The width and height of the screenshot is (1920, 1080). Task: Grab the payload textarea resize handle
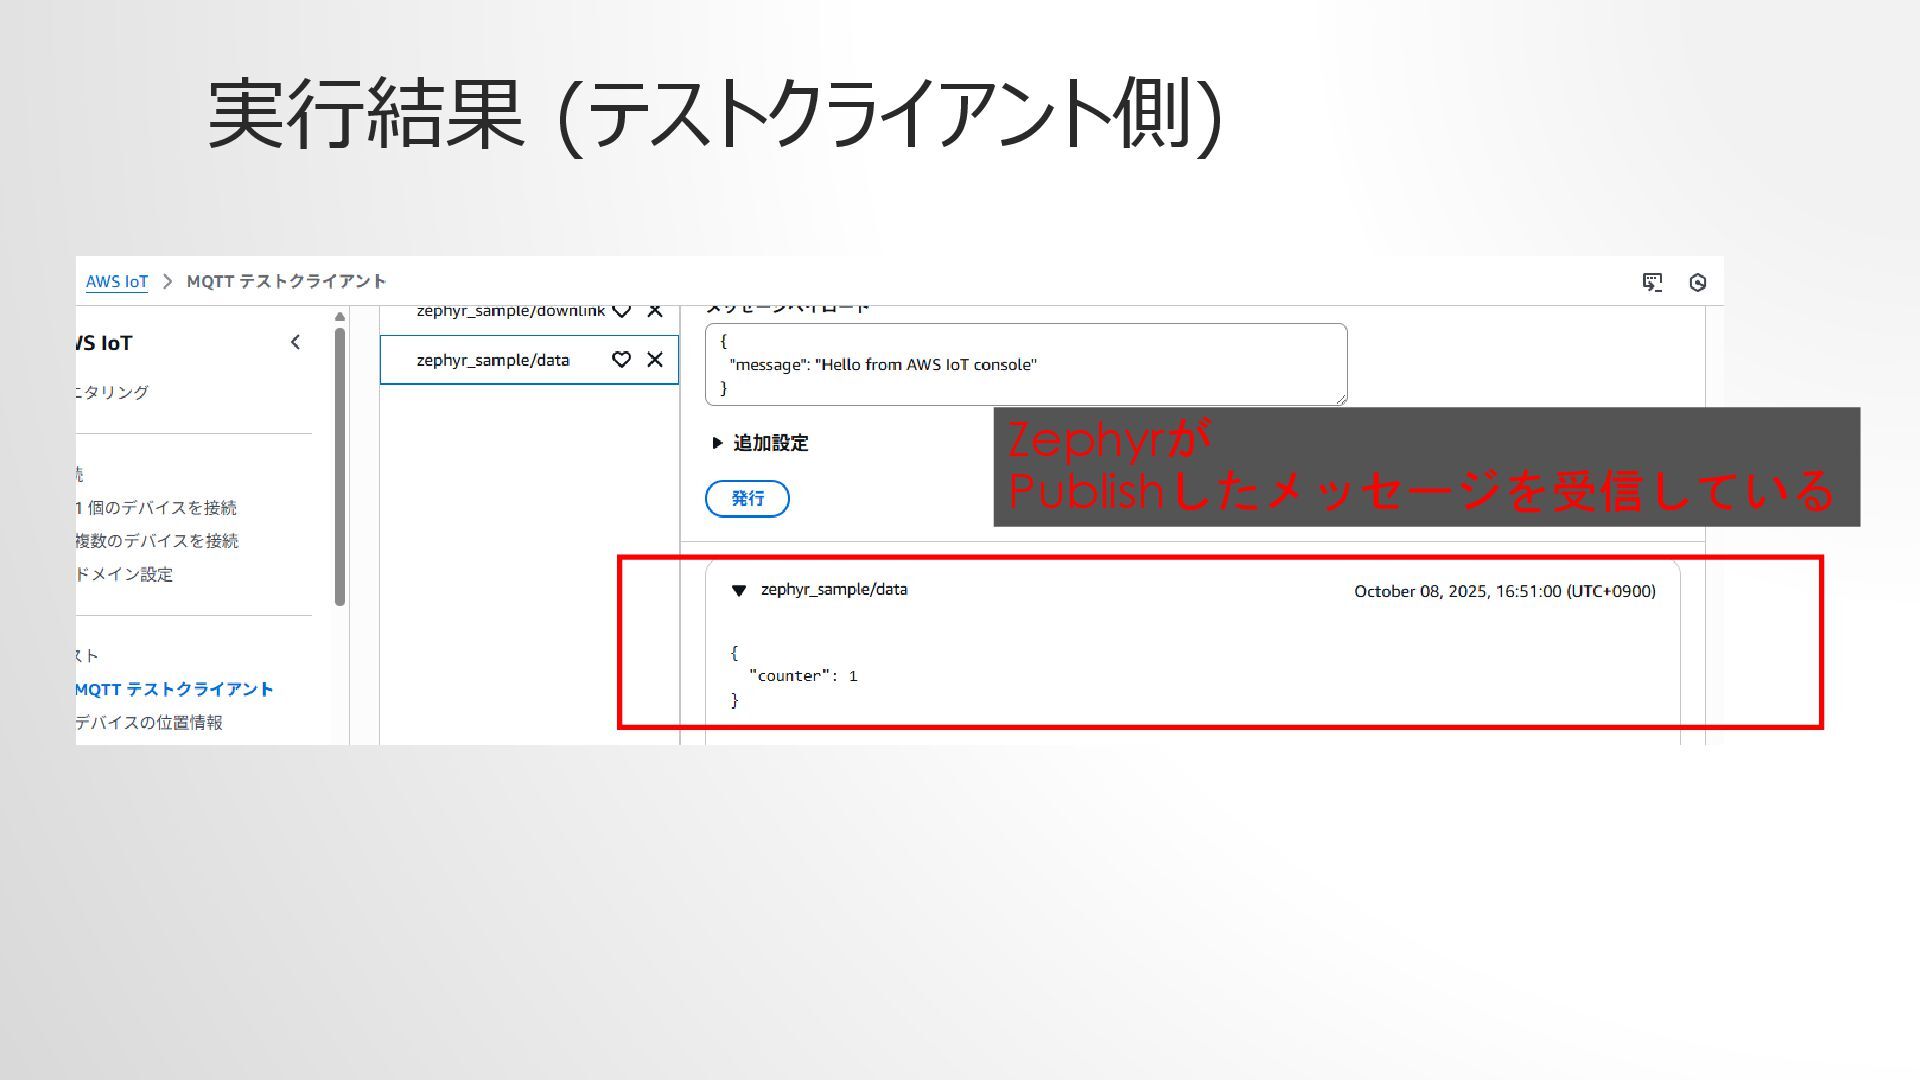(1341, 399)
